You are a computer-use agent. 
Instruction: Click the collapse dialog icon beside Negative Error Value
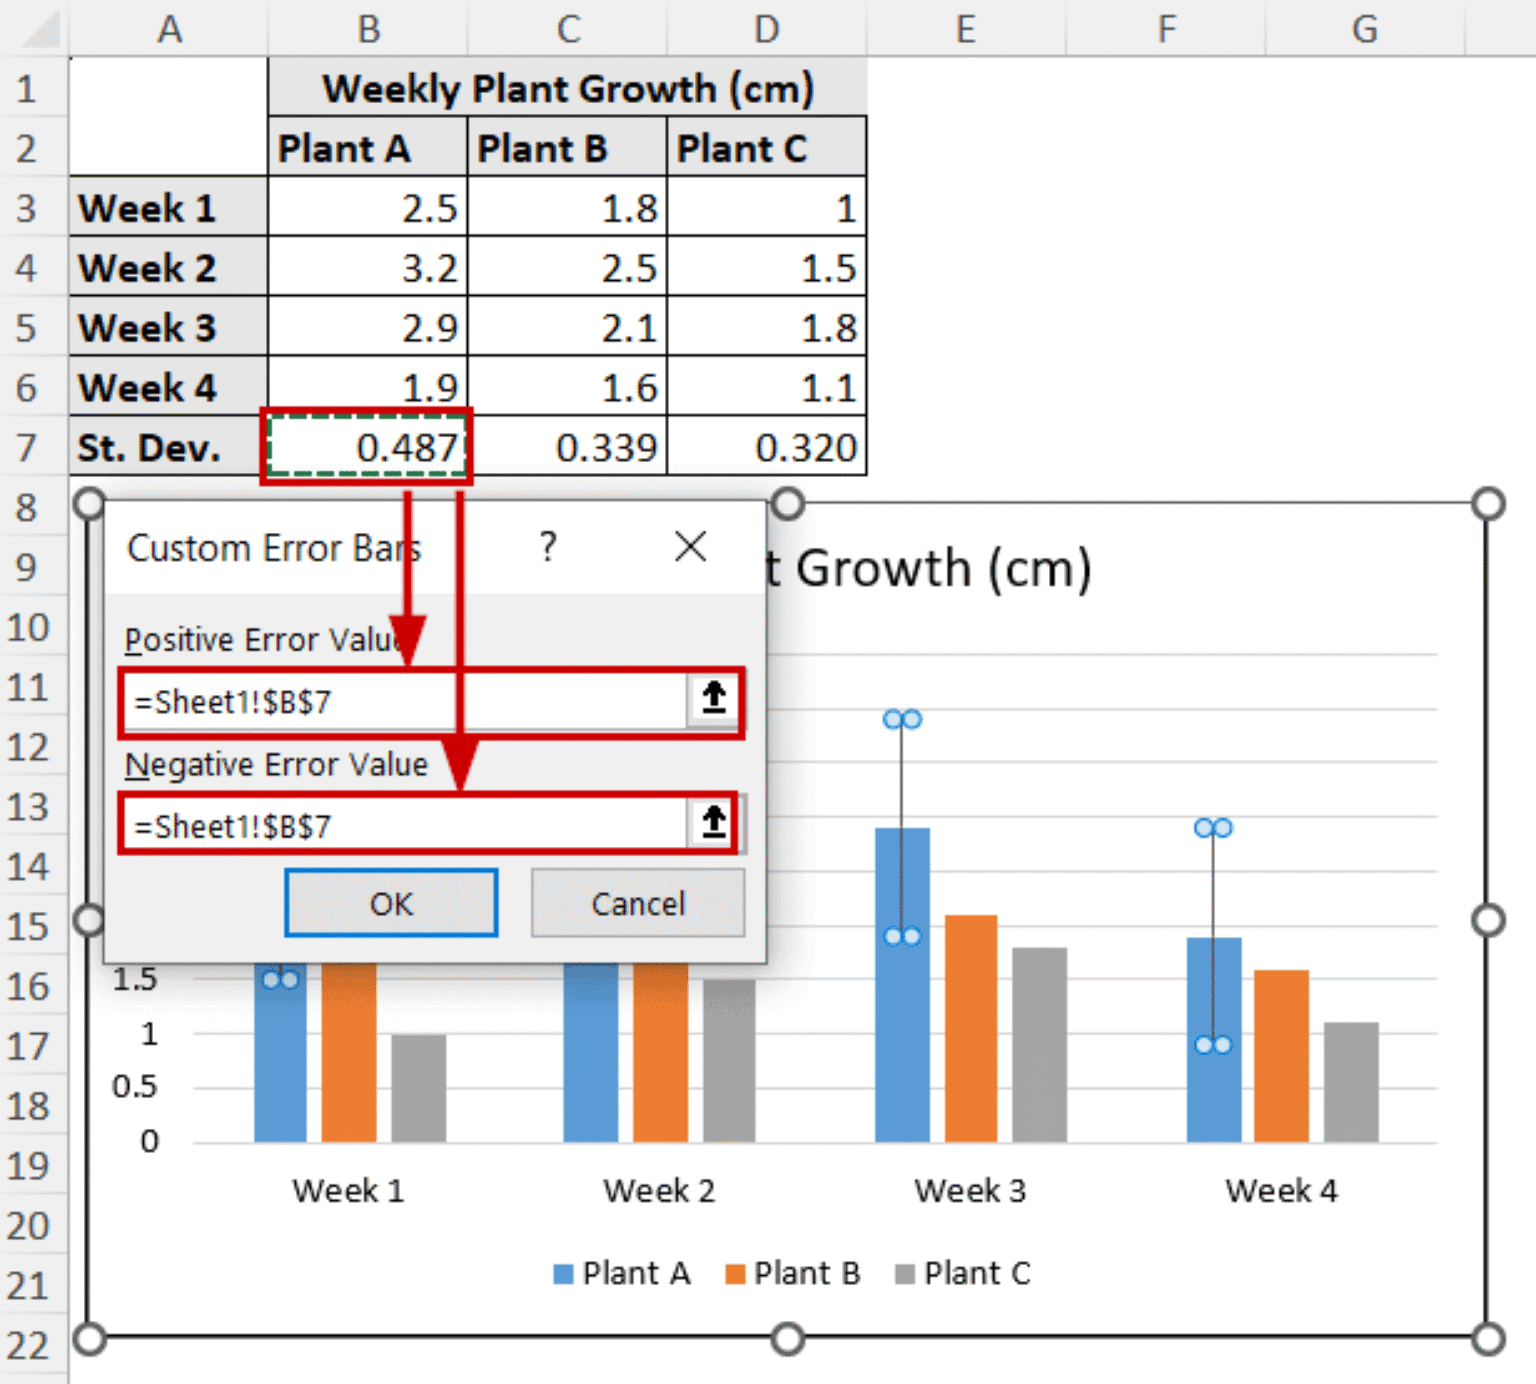[x=712, y=823]
